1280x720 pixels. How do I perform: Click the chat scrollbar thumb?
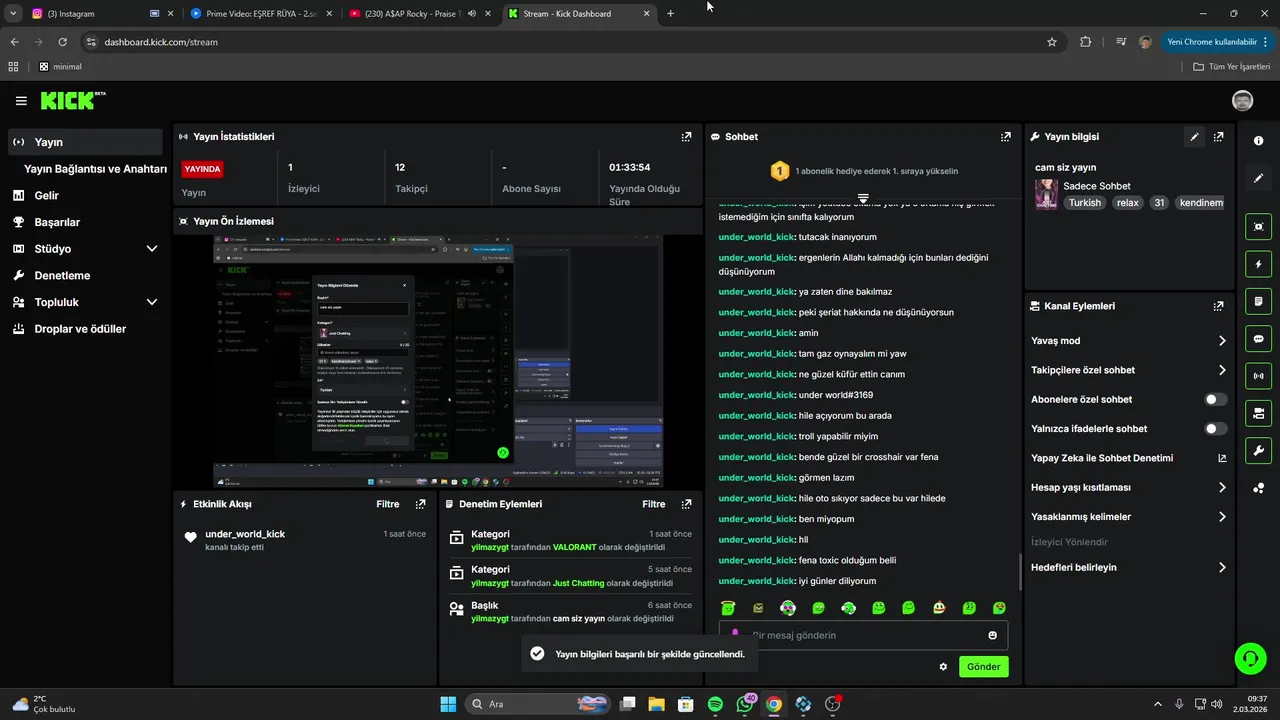tap(1021, 573)
